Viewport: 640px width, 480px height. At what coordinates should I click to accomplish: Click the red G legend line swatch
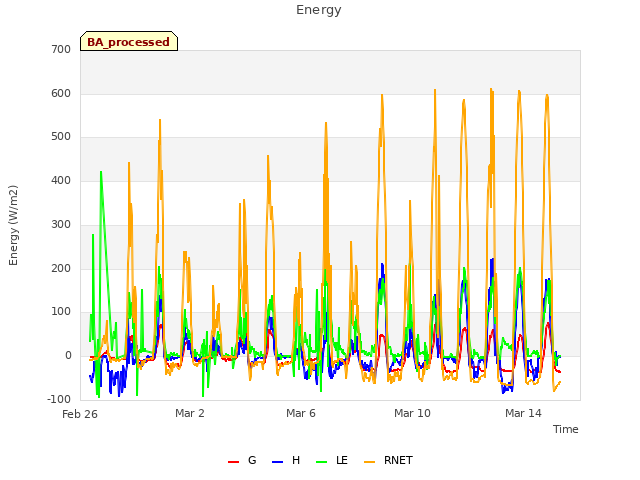pyautogui.click(x=233, y=462)
